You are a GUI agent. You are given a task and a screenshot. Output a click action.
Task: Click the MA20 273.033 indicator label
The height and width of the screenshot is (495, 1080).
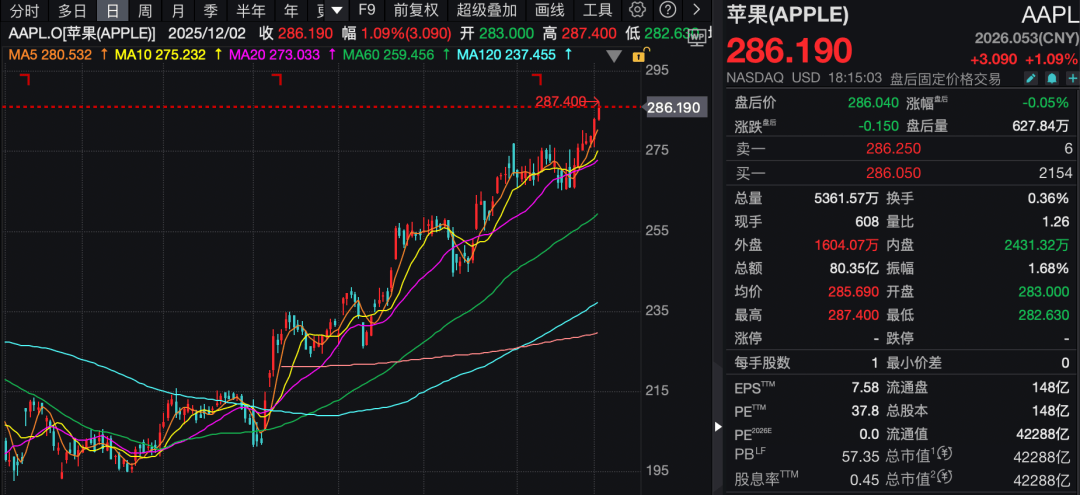(x=274, y=55)
